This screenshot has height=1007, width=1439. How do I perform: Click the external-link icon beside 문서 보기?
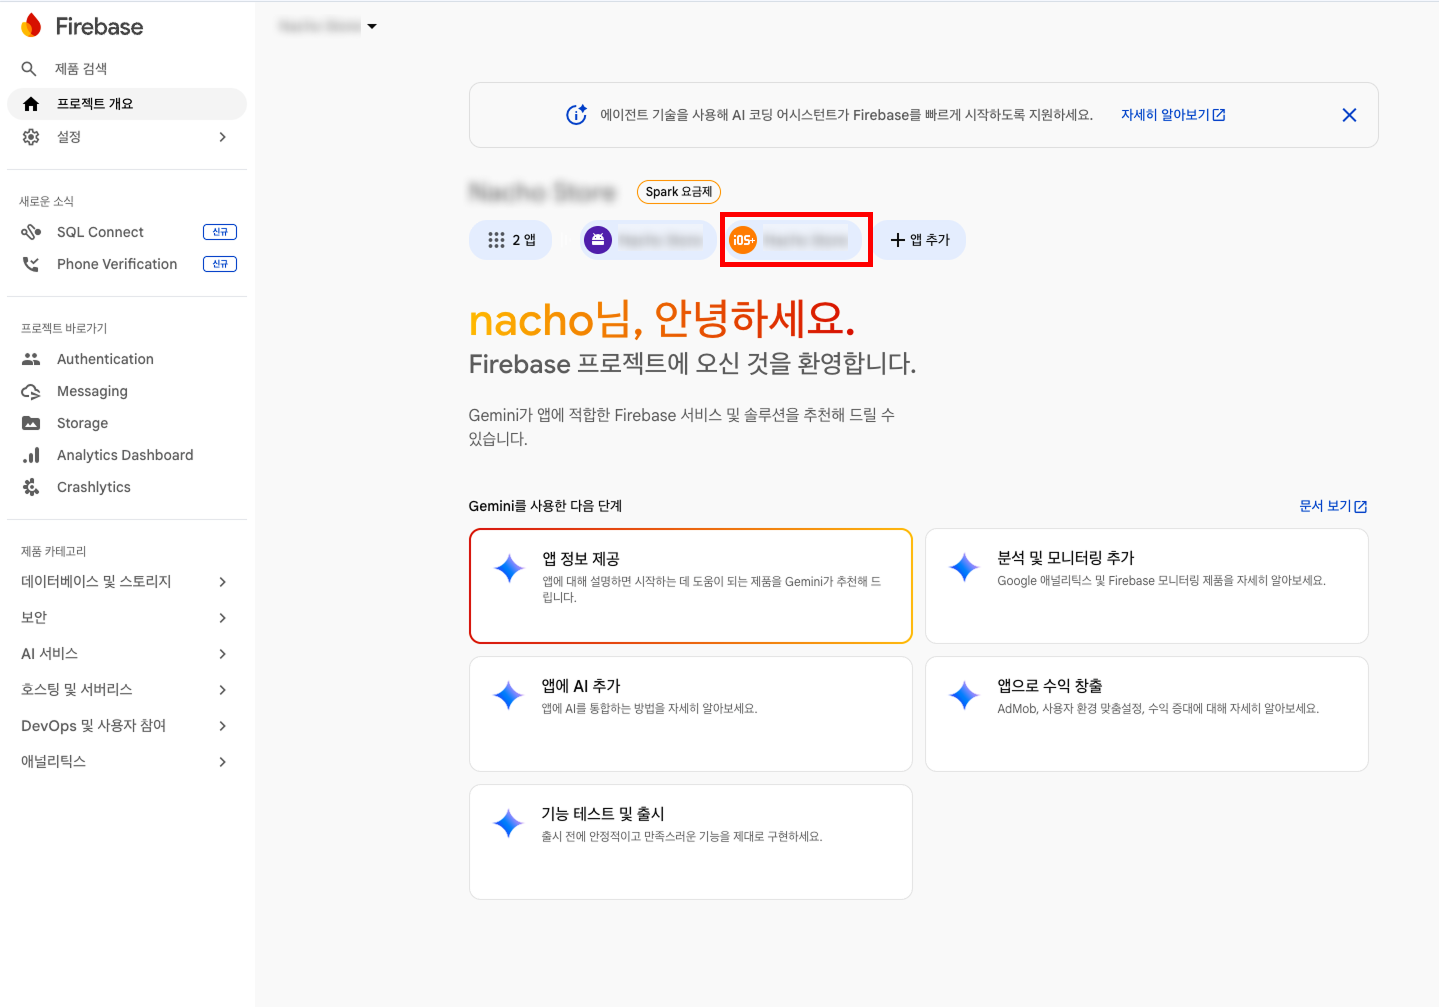tap(1360, 507)
